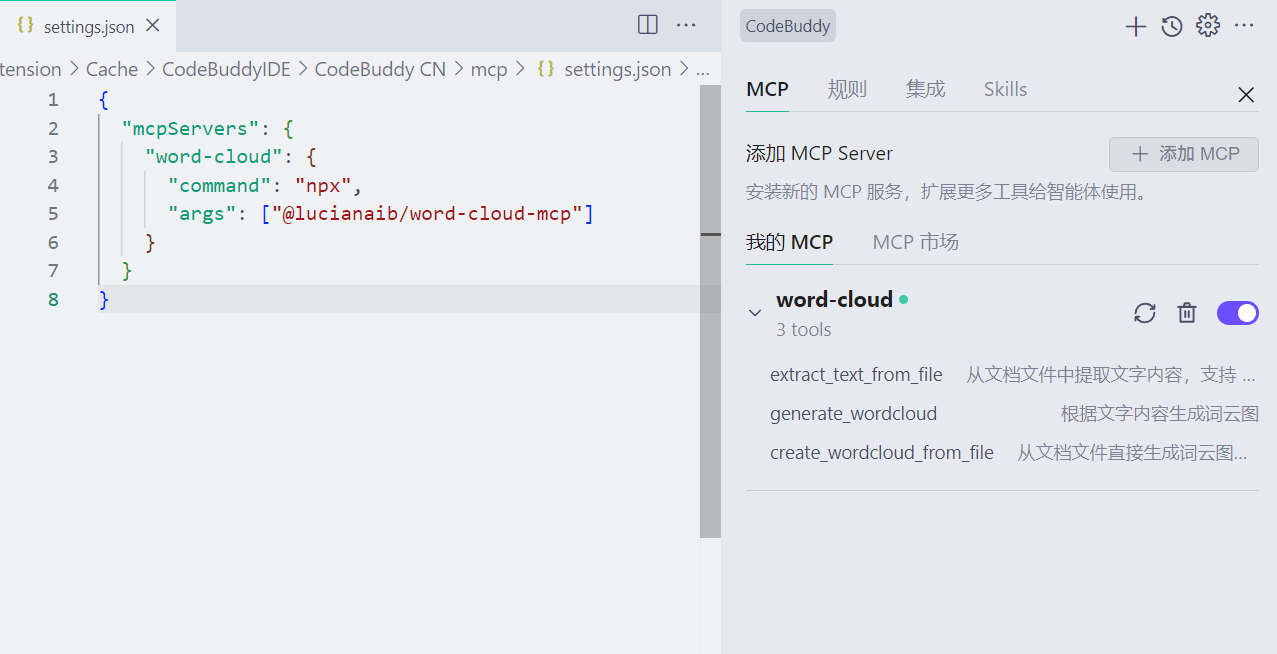Open the MCP 市场 tab

[914, 241]
